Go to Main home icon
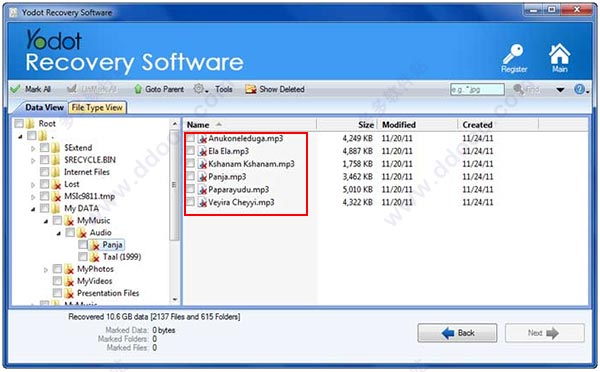The height and width of the screenshot is (372, 600). click(x=559, y=54)
